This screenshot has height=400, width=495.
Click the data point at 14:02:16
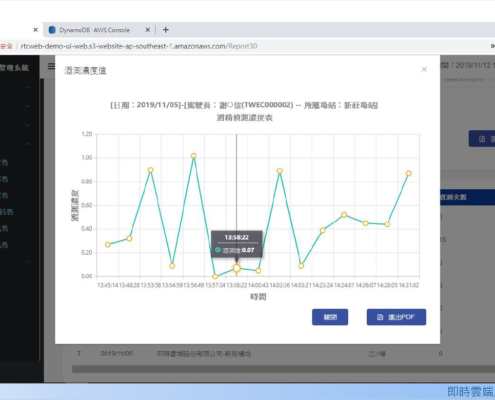pyautogui.click(x=280, y=171)
